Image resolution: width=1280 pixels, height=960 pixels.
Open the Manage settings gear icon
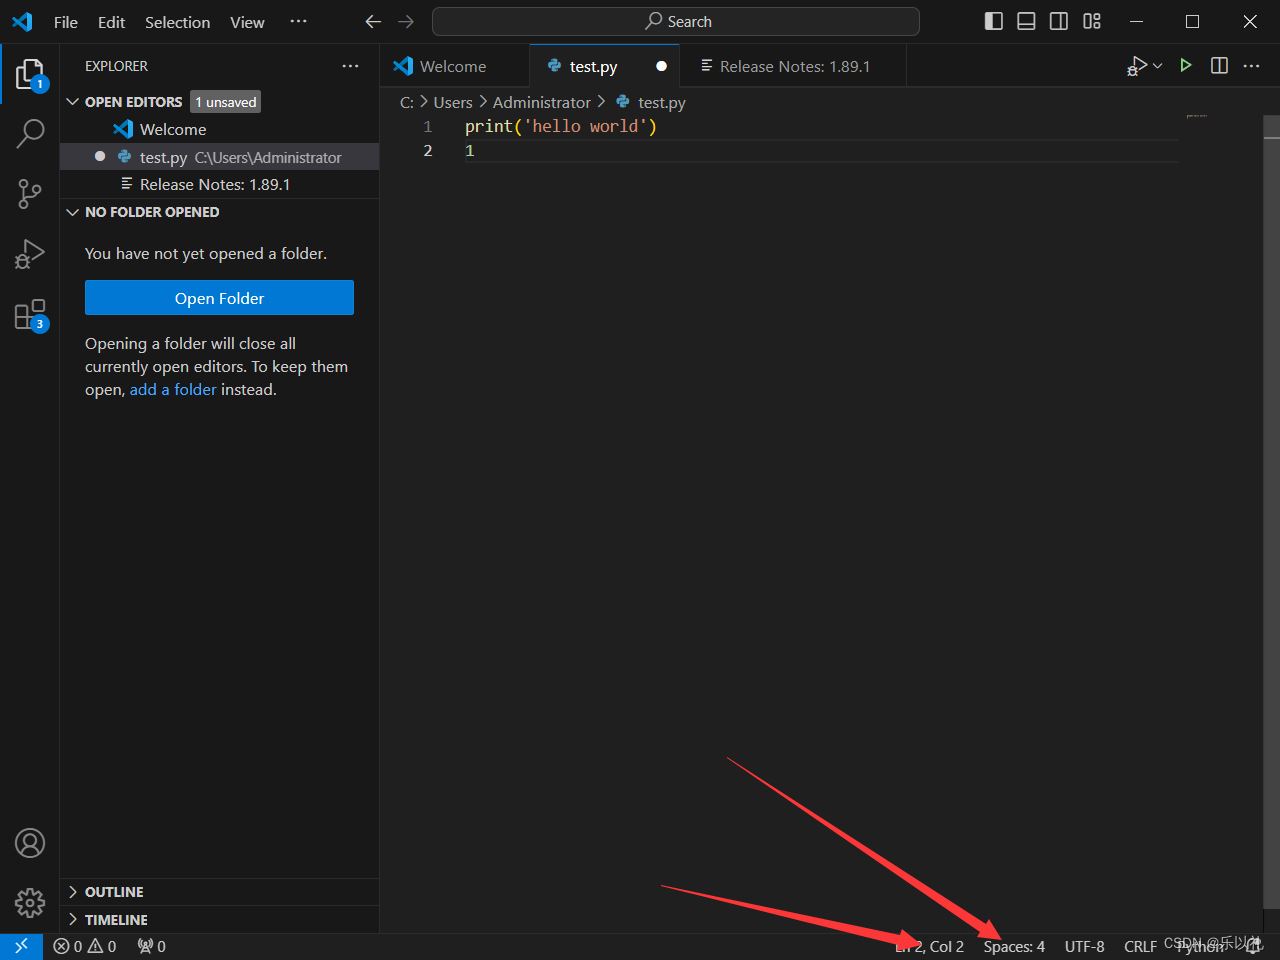(x=29, y=902)
